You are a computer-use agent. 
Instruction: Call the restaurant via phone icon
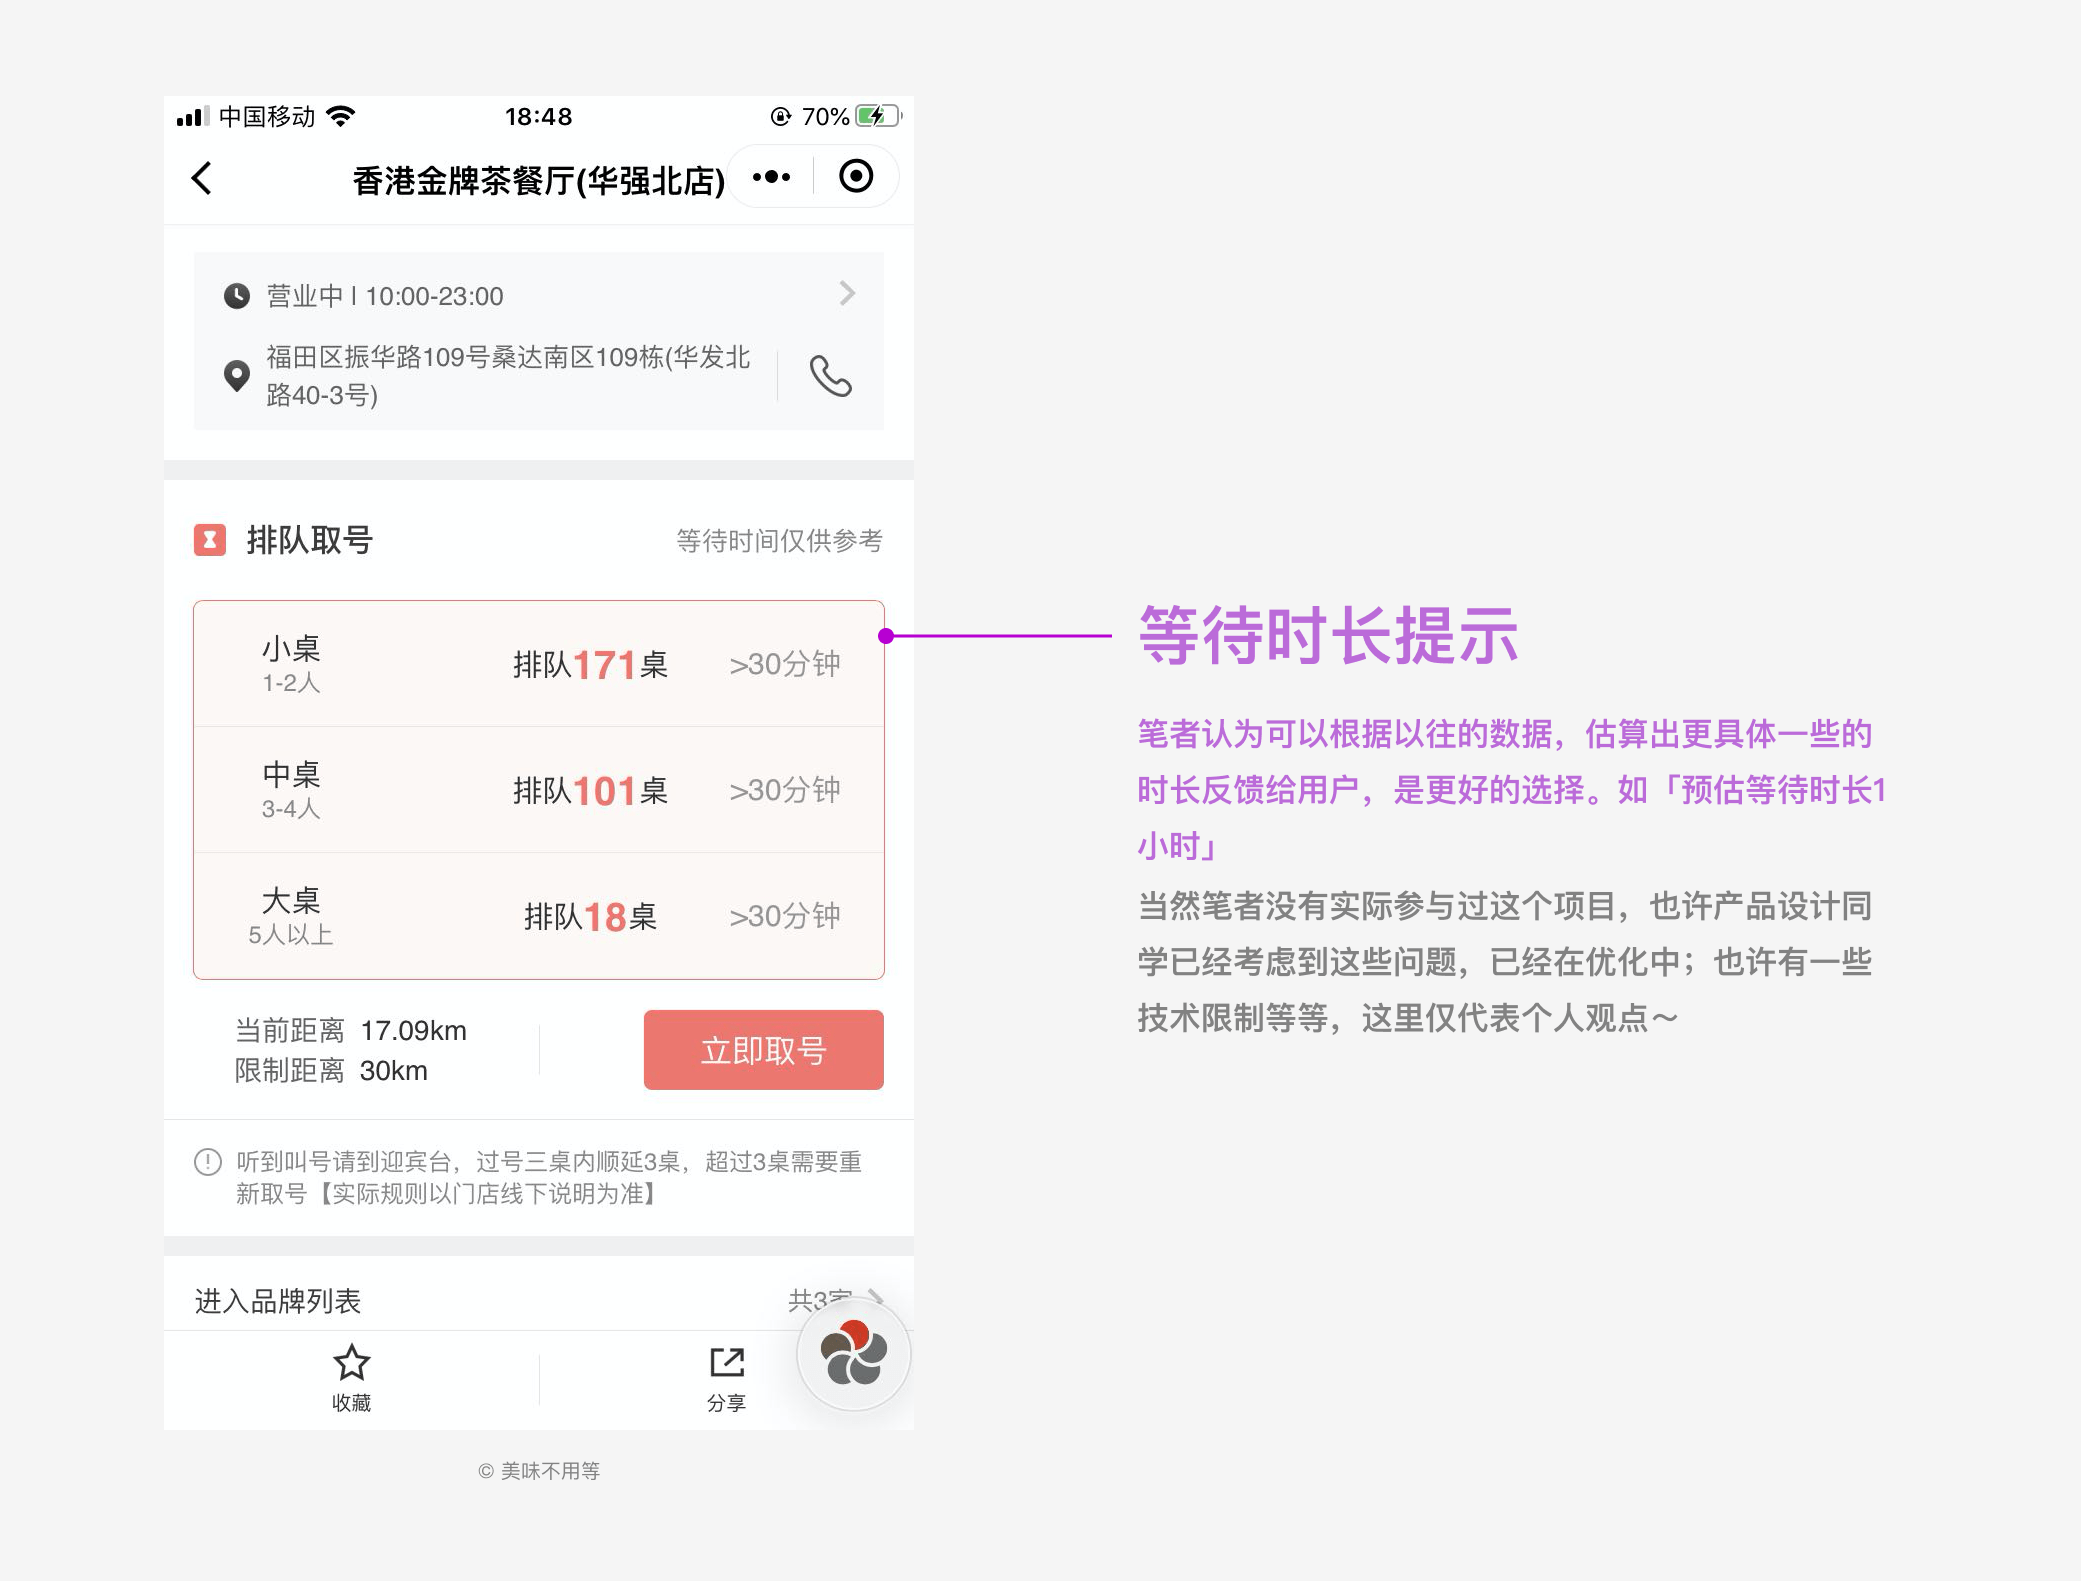tap(830, 376)
